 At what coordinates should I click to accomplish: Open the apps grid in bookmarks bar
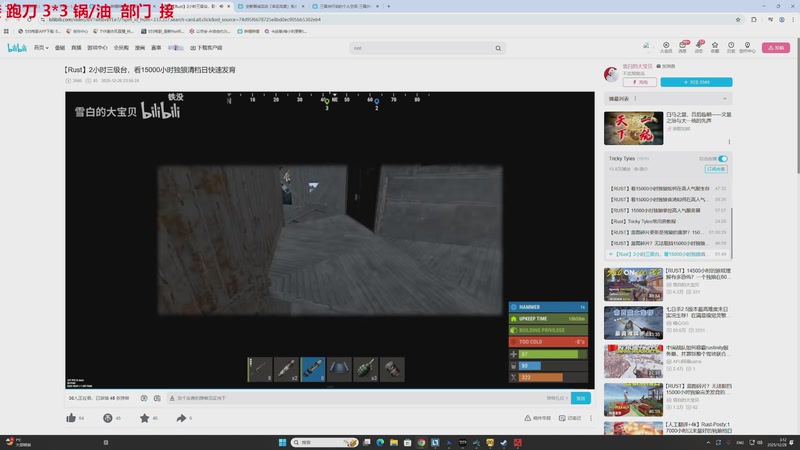tap(6, 31)
